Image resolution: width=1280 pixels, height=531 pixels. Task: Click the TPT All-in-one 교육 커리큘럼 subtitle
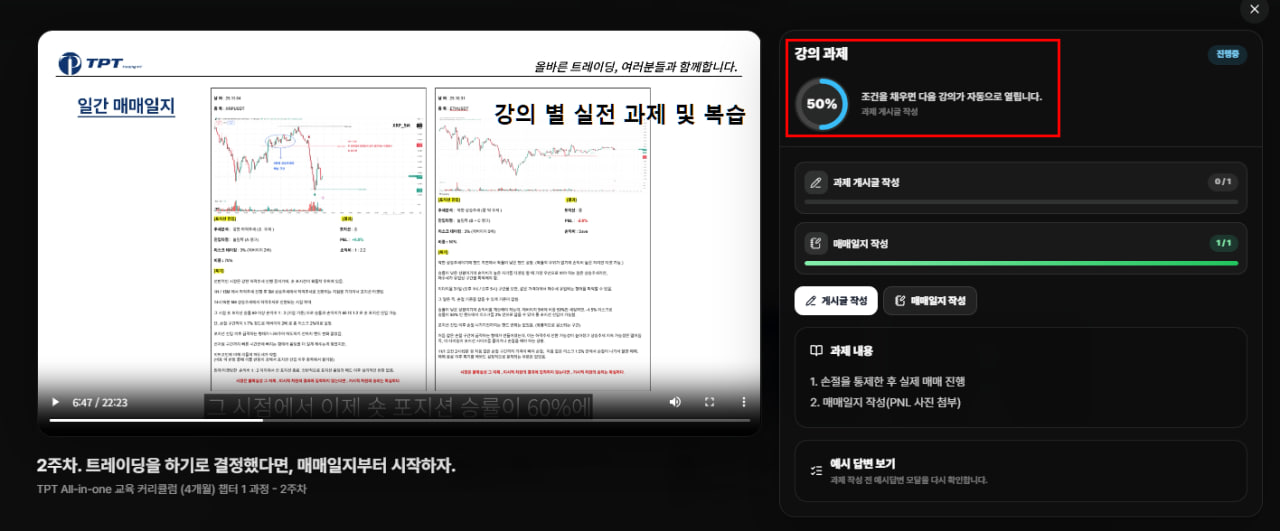(172, 489)
